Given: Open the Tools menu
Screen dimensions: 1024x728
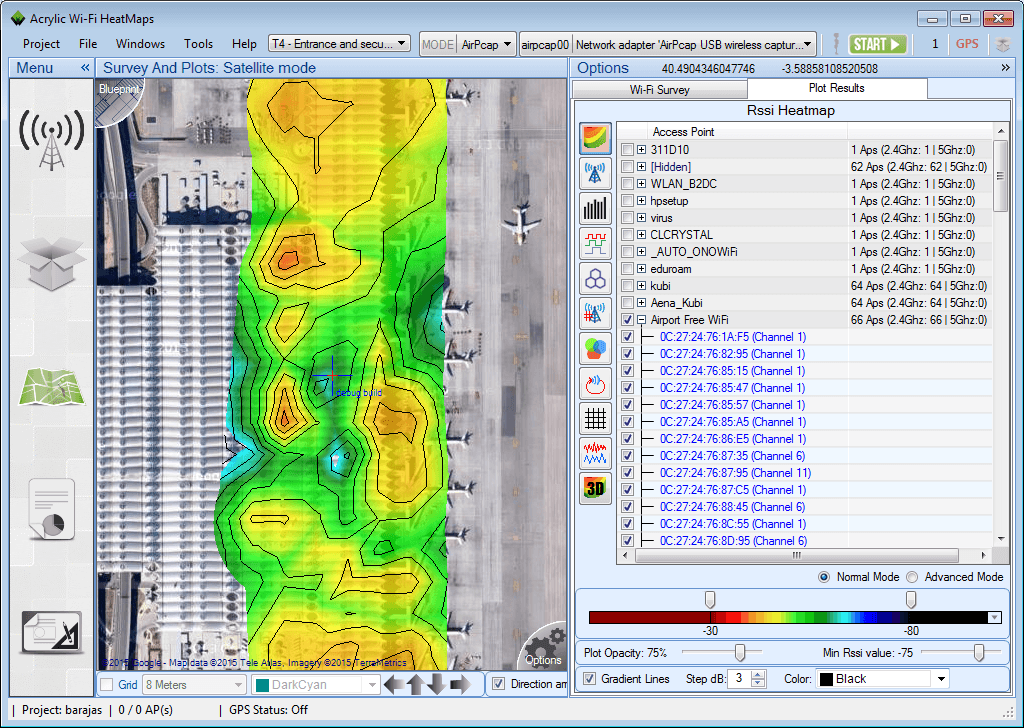Looking at the screenshot, I should tap(198, 43).
